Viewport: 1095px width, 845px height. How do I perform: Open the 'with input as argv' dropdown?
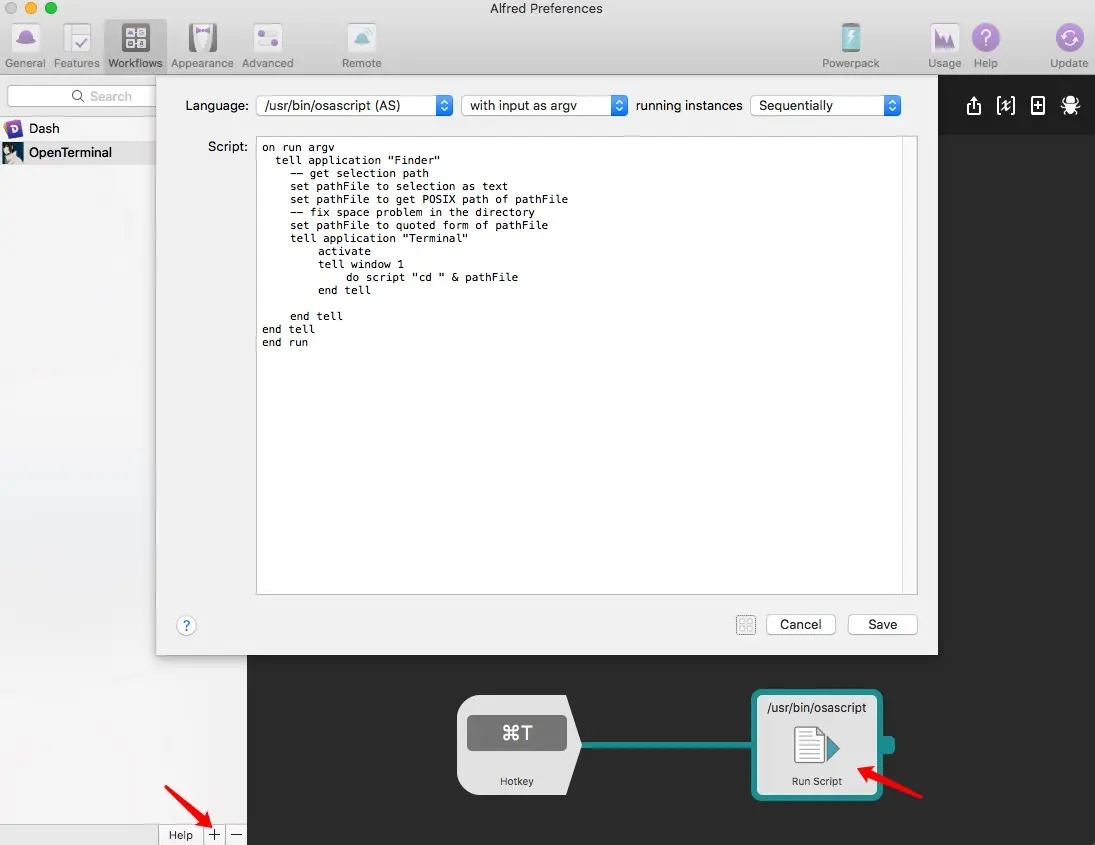pos(544,105)
